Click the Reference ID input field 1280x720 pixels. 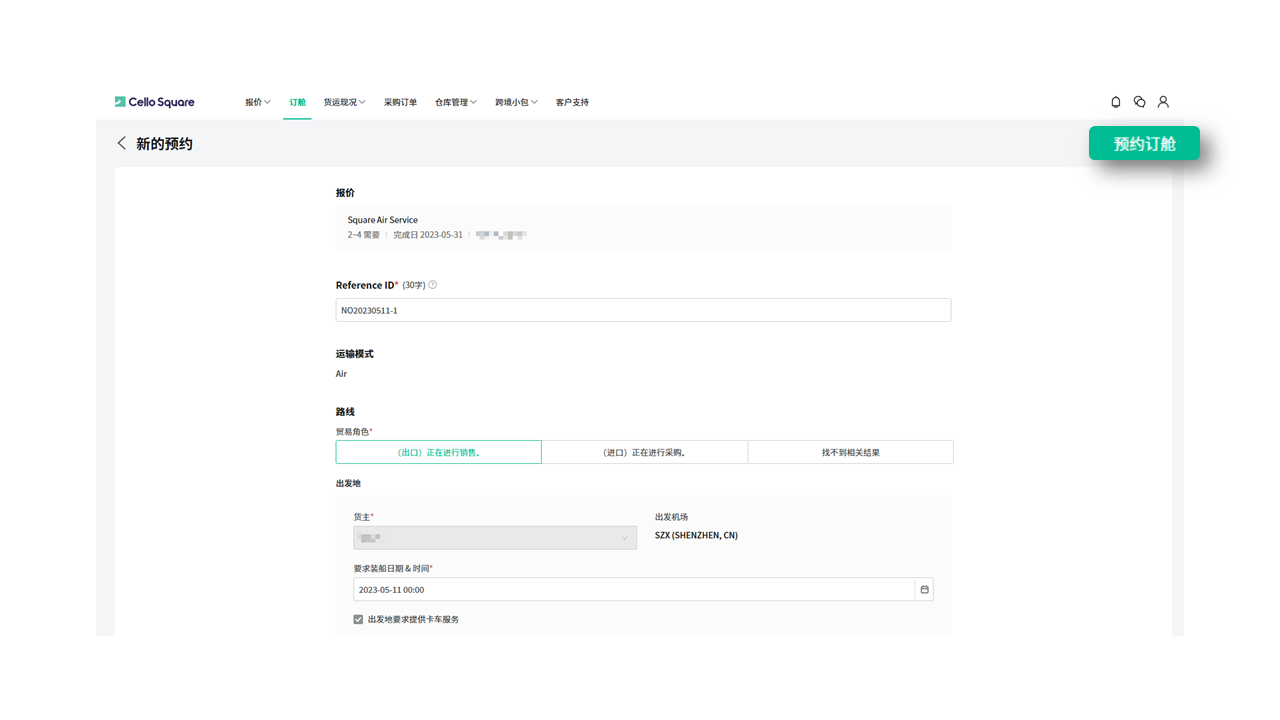(642, 310)
